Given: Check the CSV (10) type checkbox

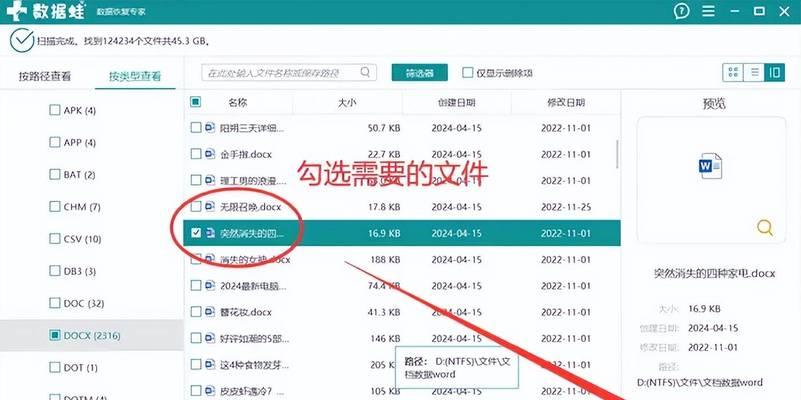Looking at the screenshot, I should [55, 239].
